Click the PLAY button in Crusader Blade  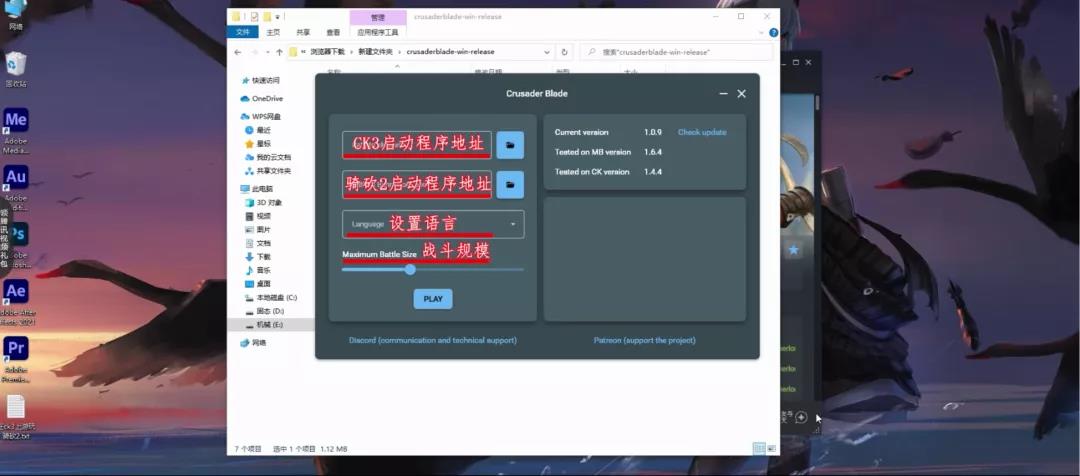(x=433, y=299)
